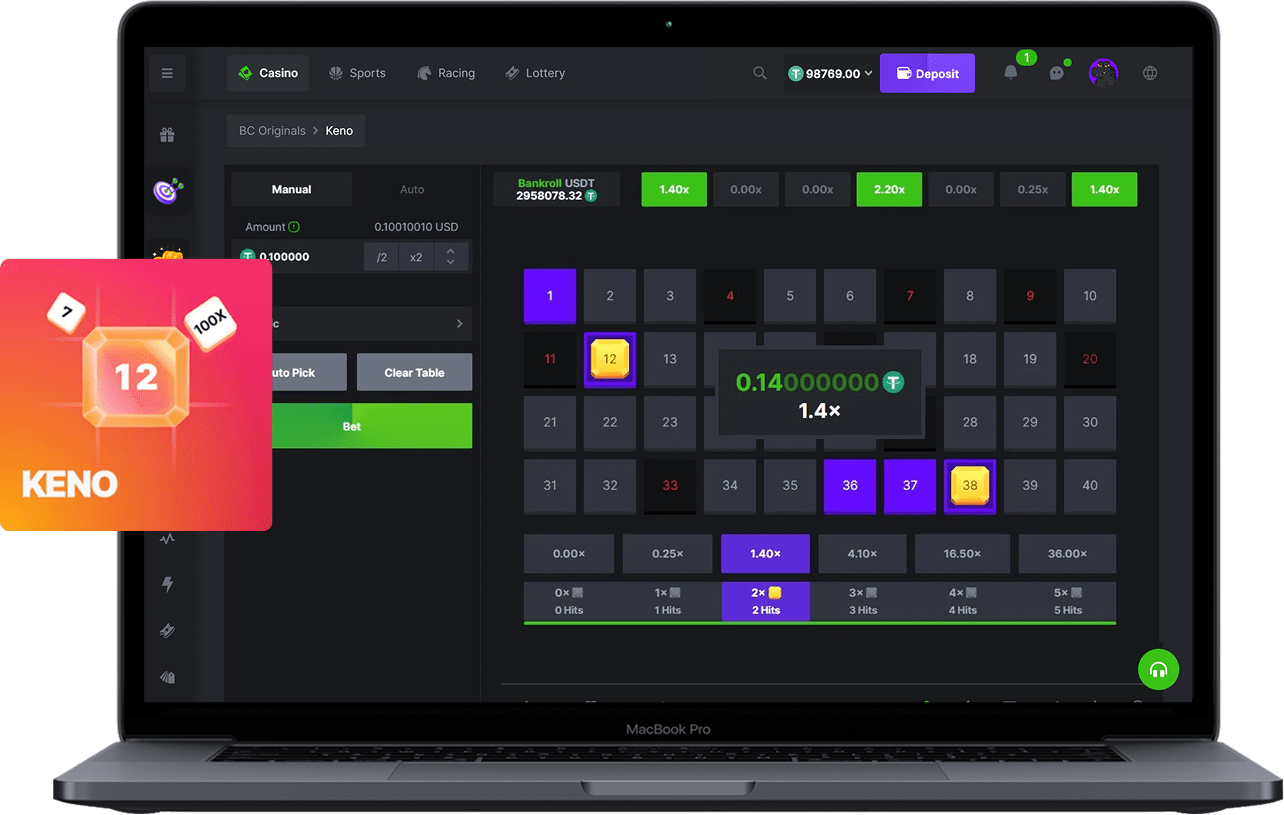Click the green headset support icon
The height and width of the screenshot is (815, 1284).
point(1158,670)
